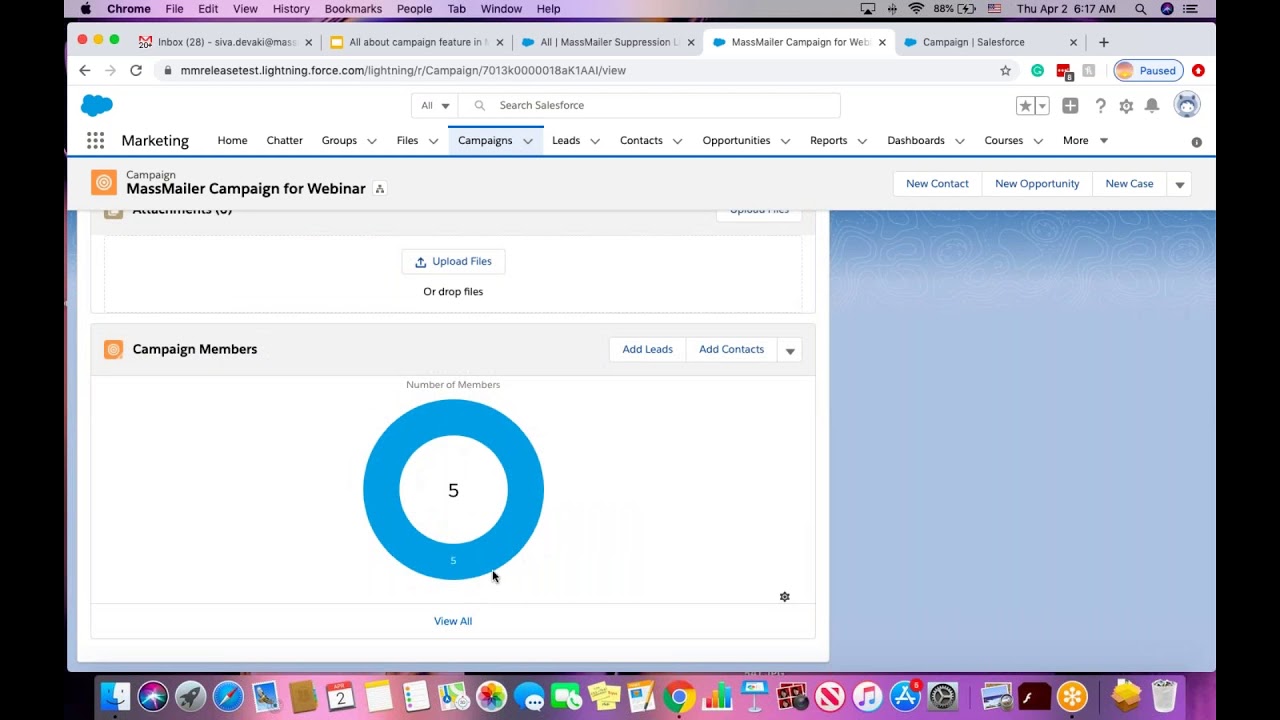Open the App Launcher grid icon
The height and width of the screenshot is (720, 1280).
pyautogui.click(x=95, y=141)
